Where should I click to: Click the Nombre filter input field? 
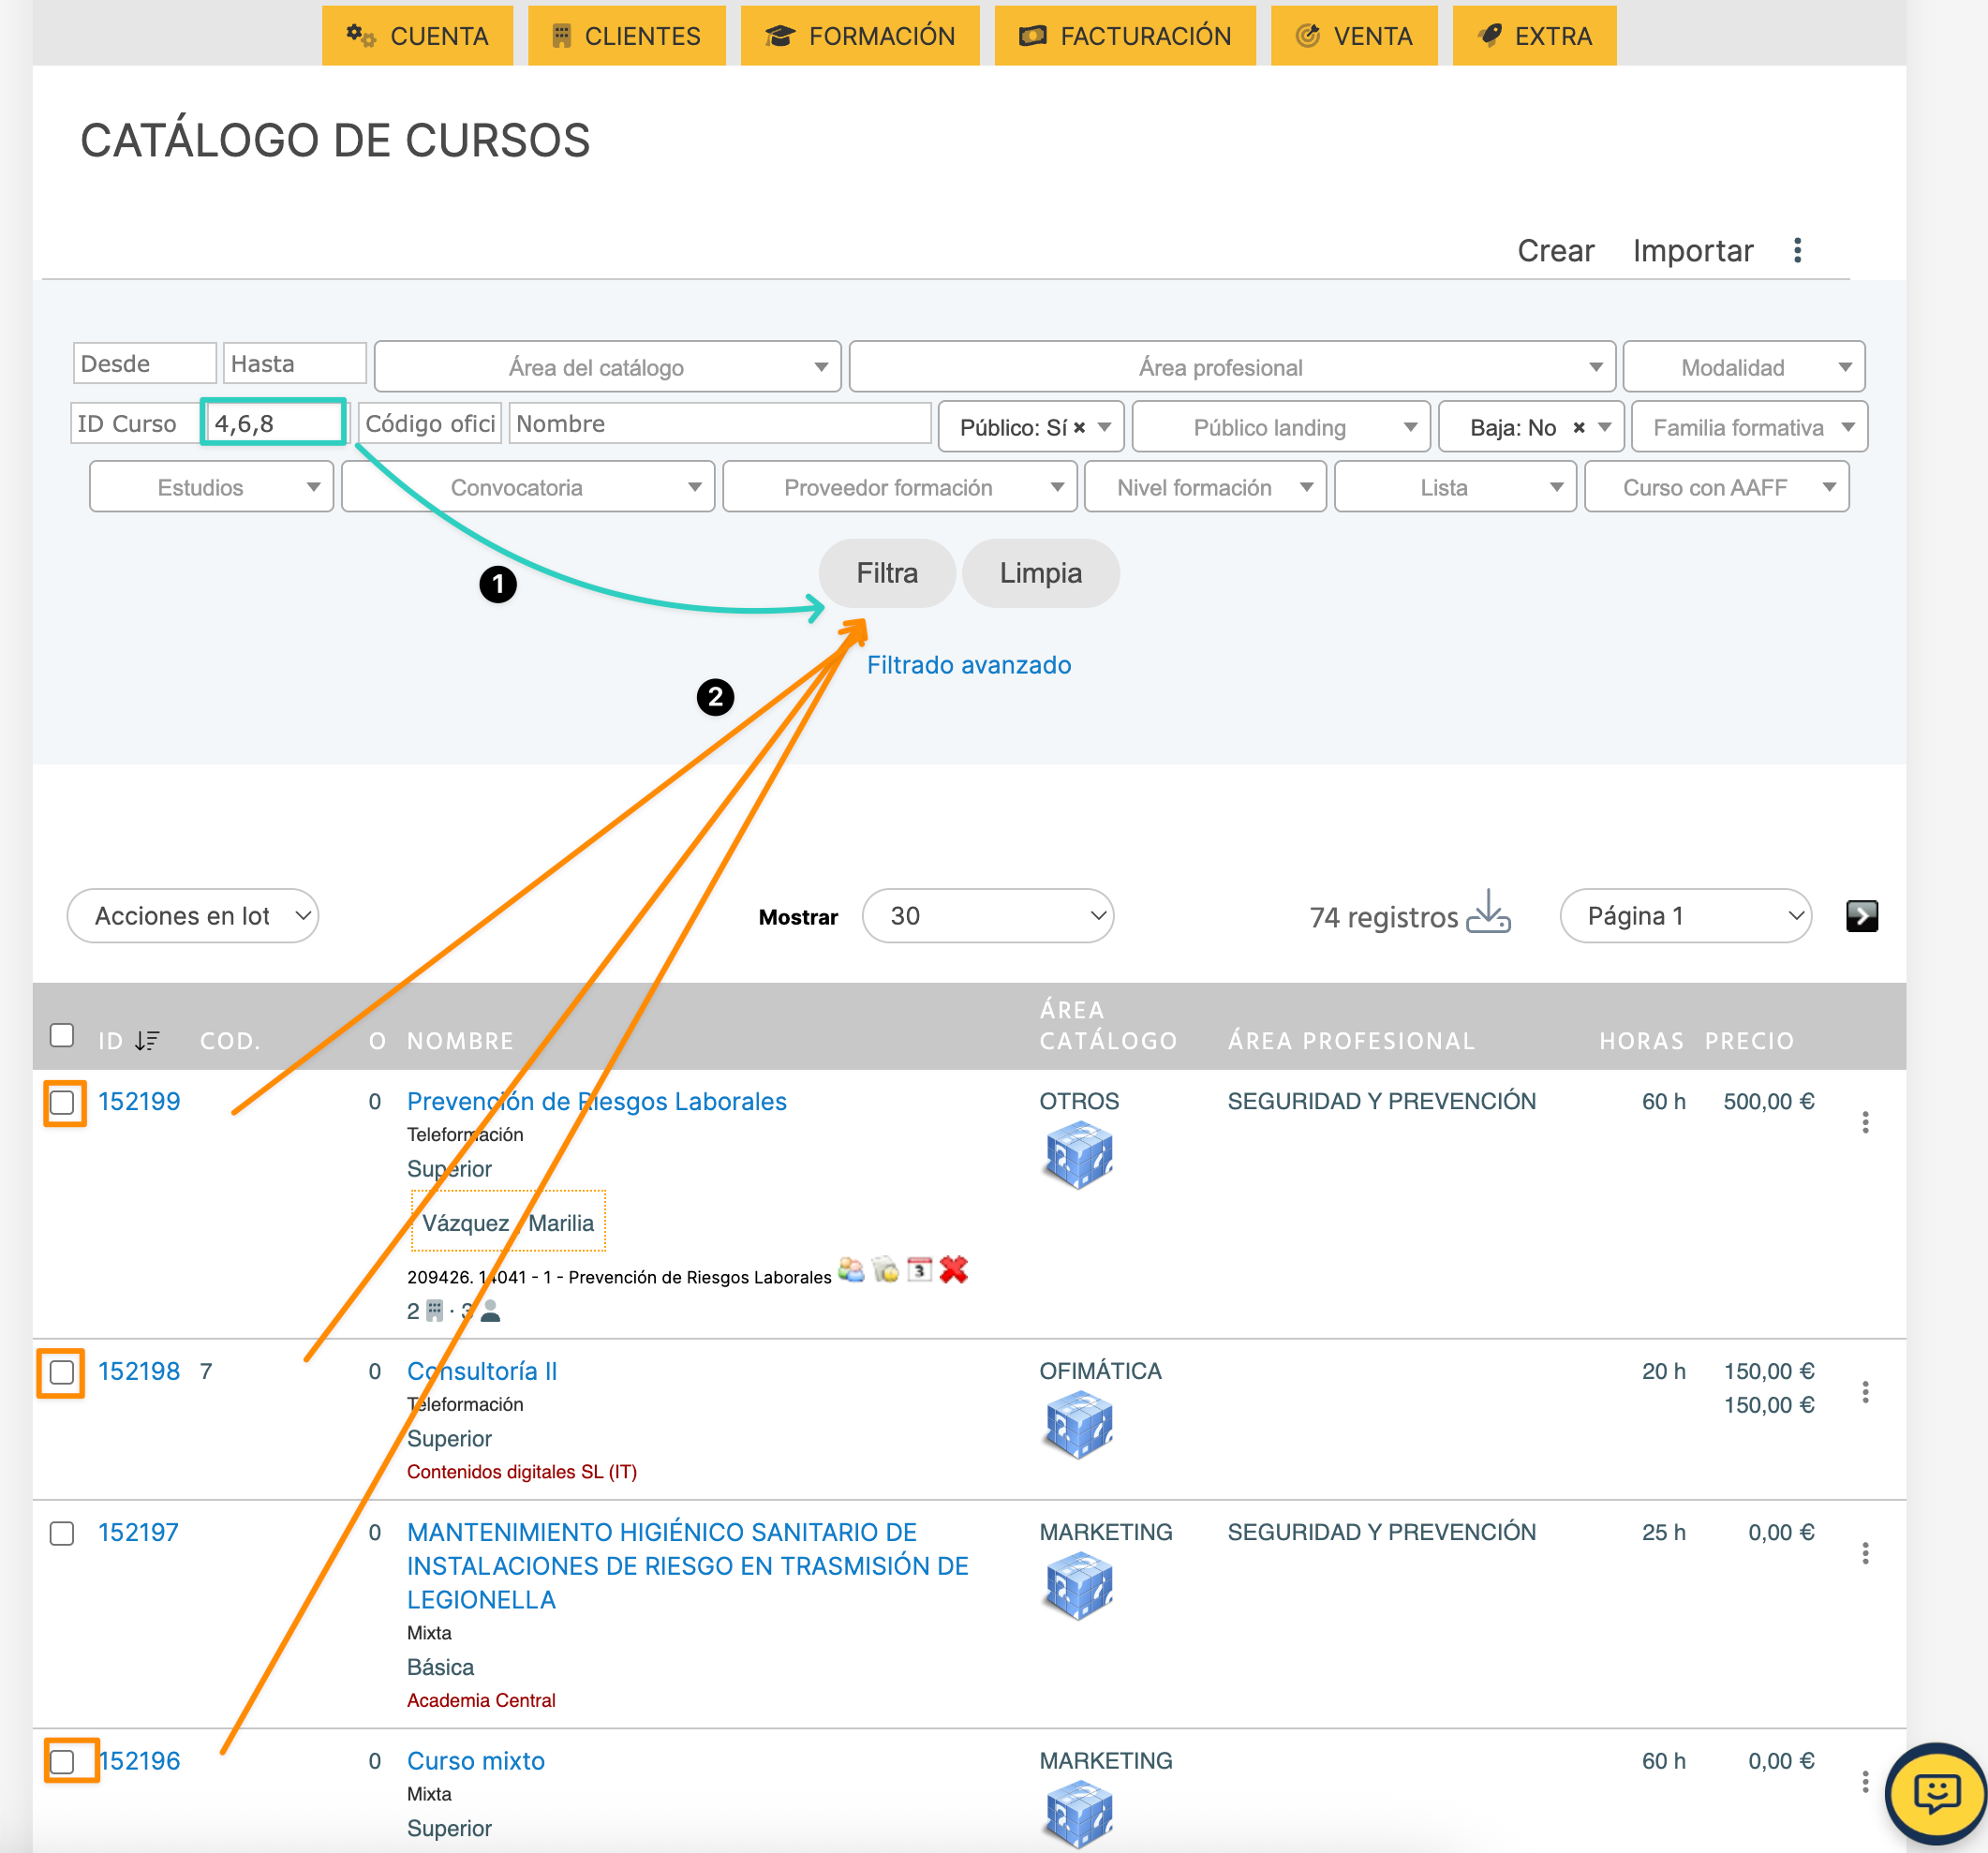(719, 423)
